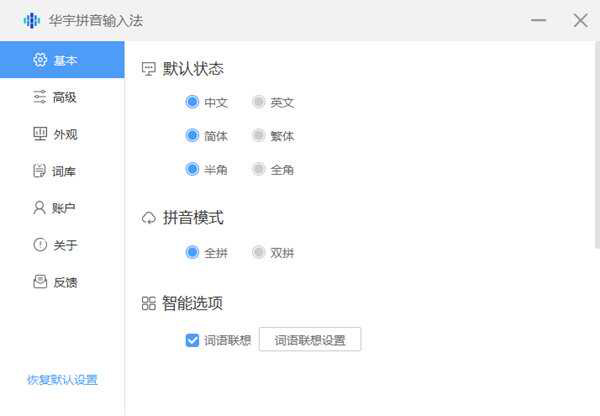Switch to the 词库 tab label
The width and height of the screenshot is (600, 416).
pyautogui.click(x=65, y=171)
